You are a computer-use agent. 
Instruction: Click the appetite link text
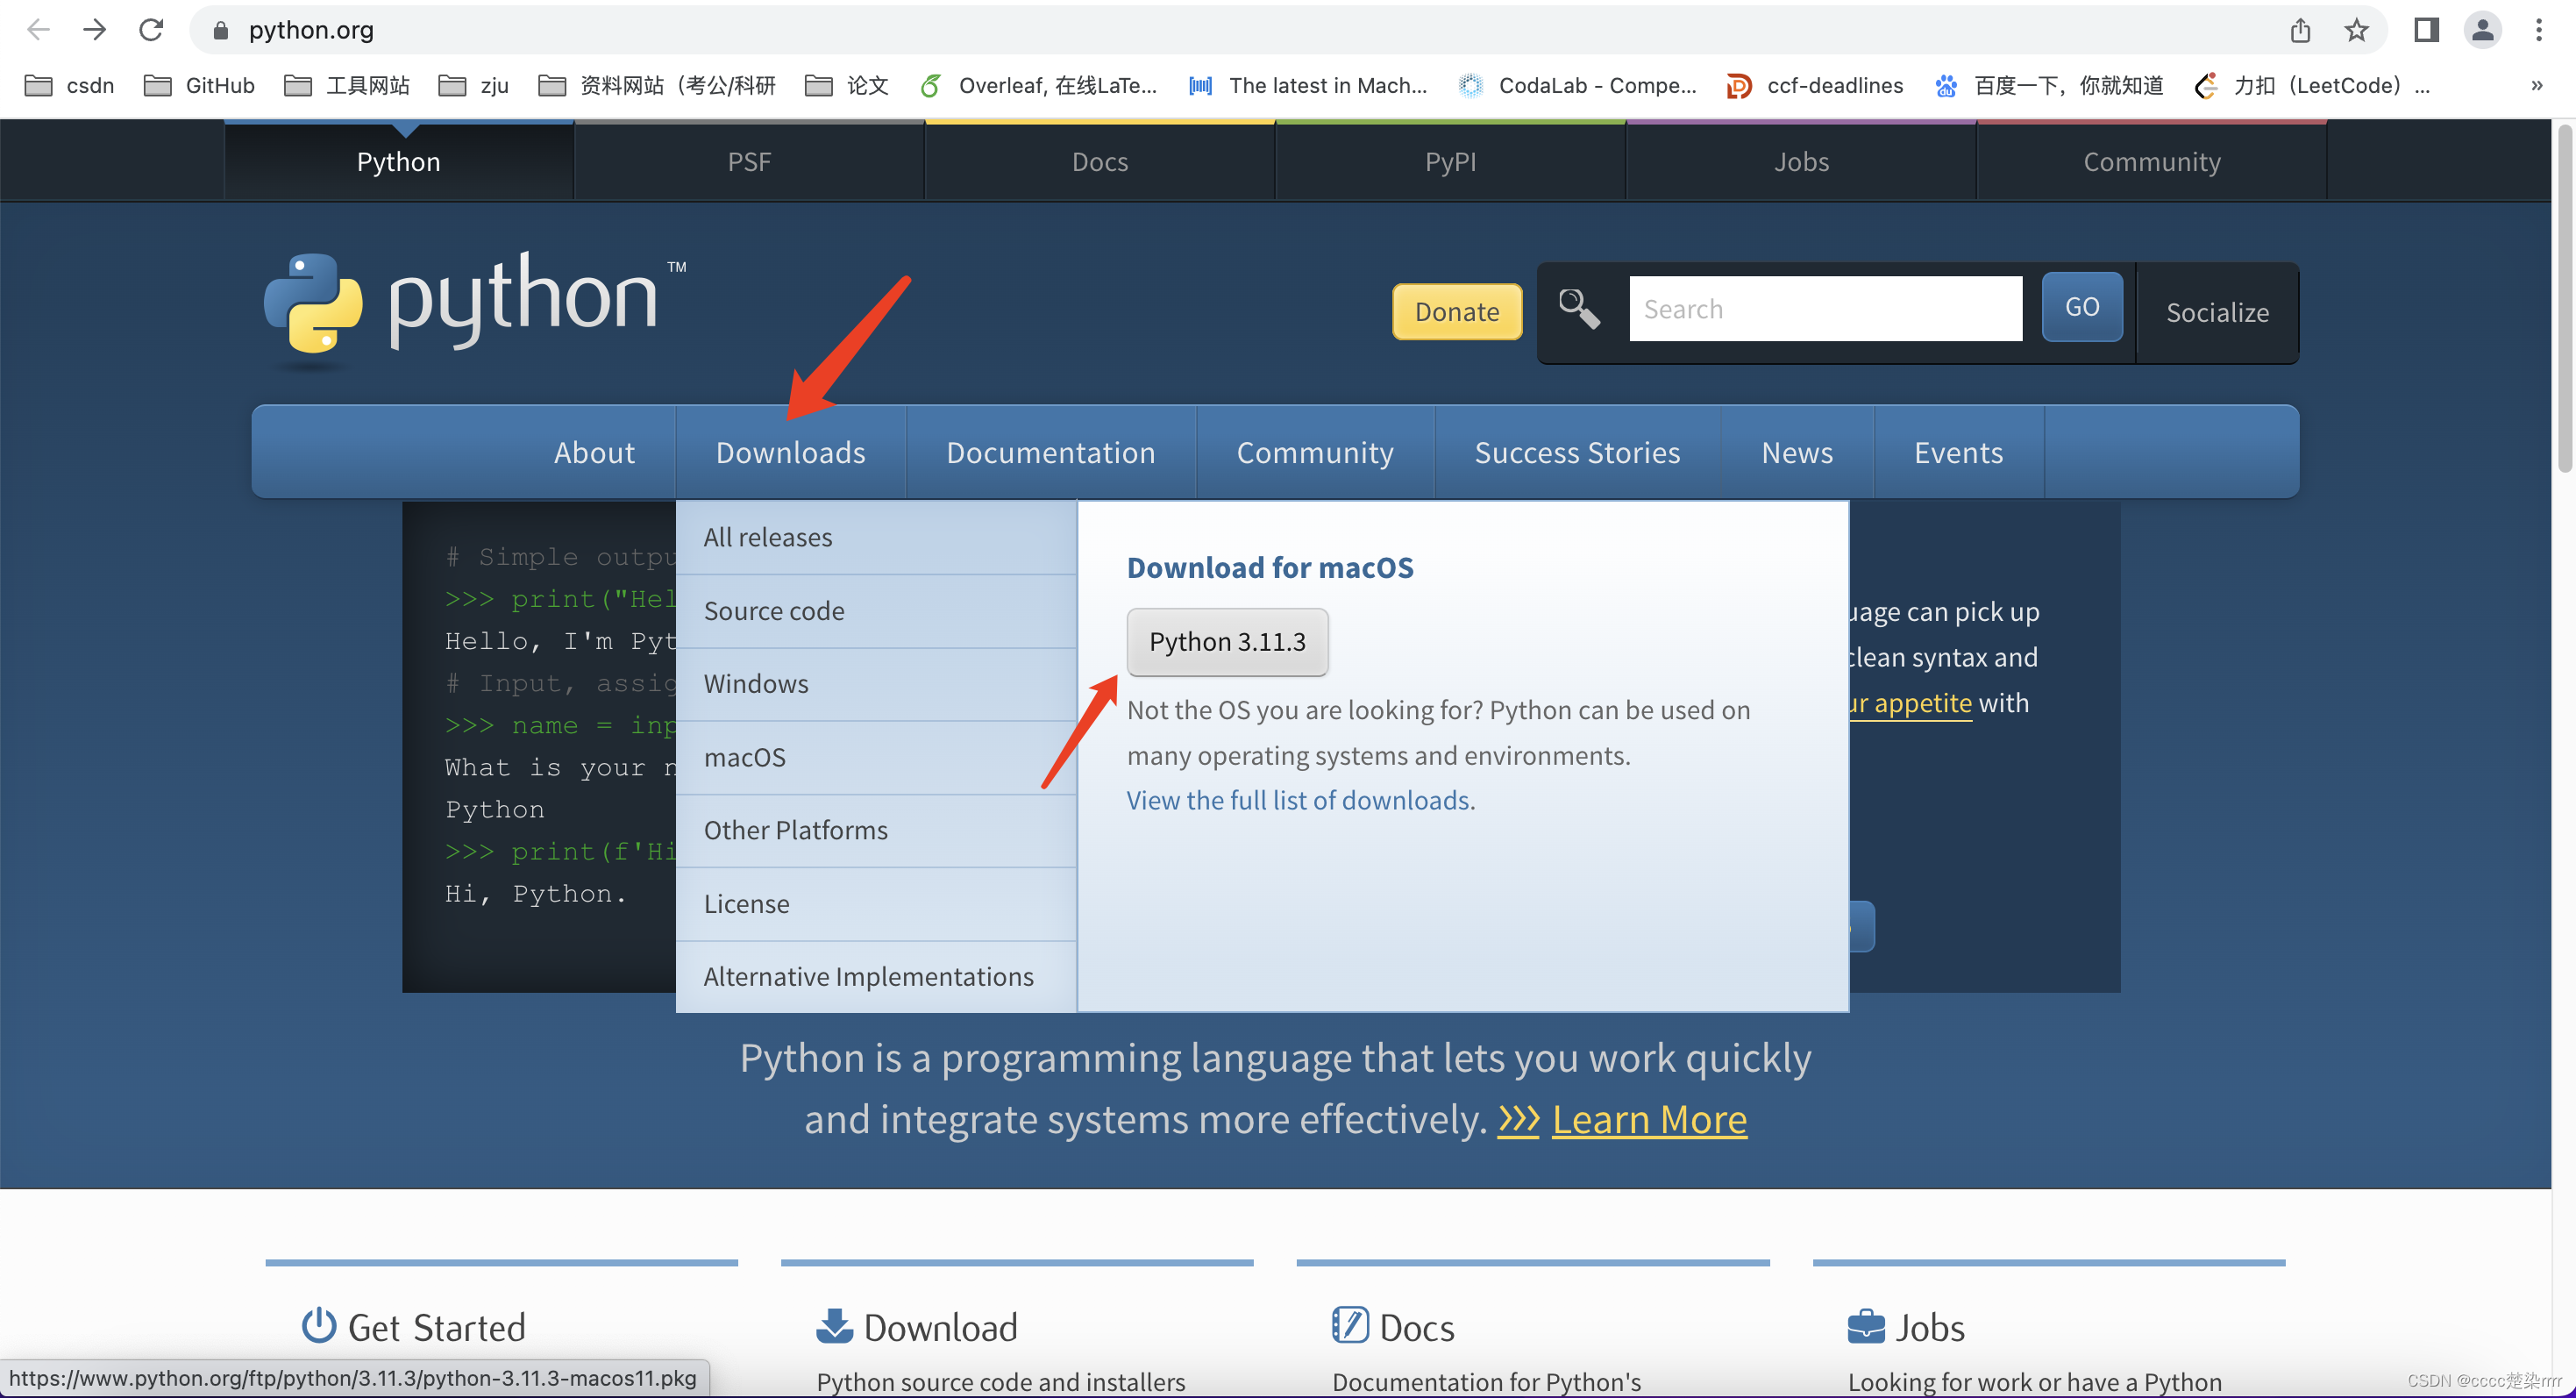1911,703
